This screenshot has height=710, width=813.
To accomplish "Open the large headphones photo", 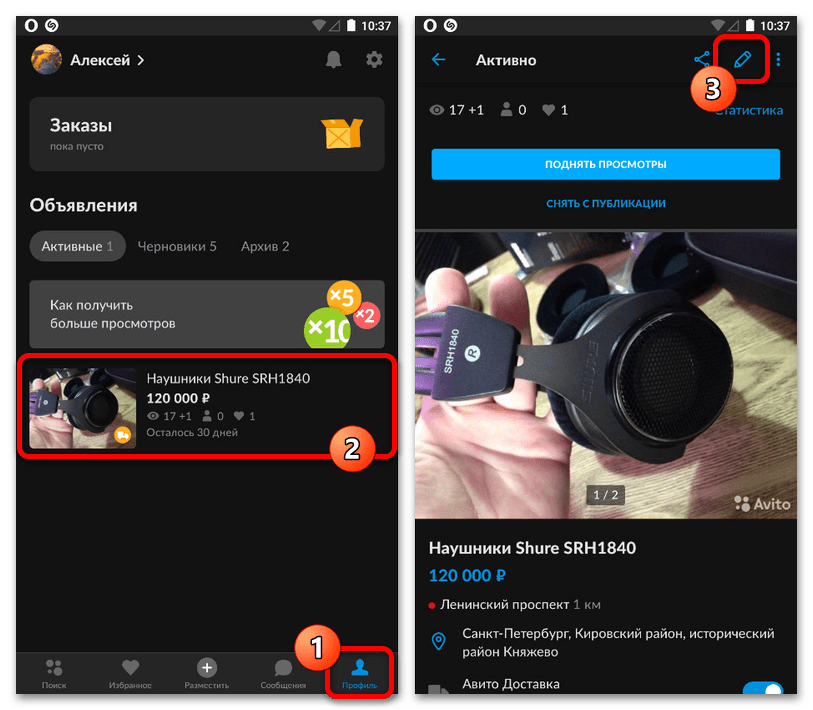I will pyautogui.click(x=606, y=374).
